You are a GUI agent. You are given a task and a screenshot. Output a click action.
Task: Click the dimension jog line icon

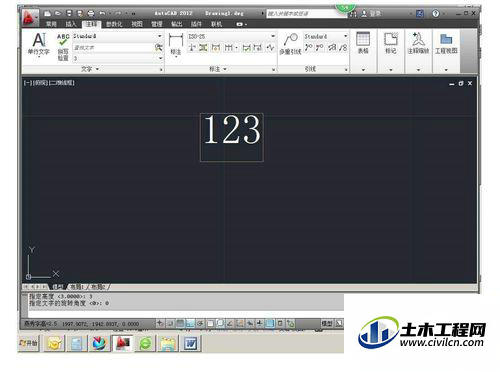coord(270,48)
